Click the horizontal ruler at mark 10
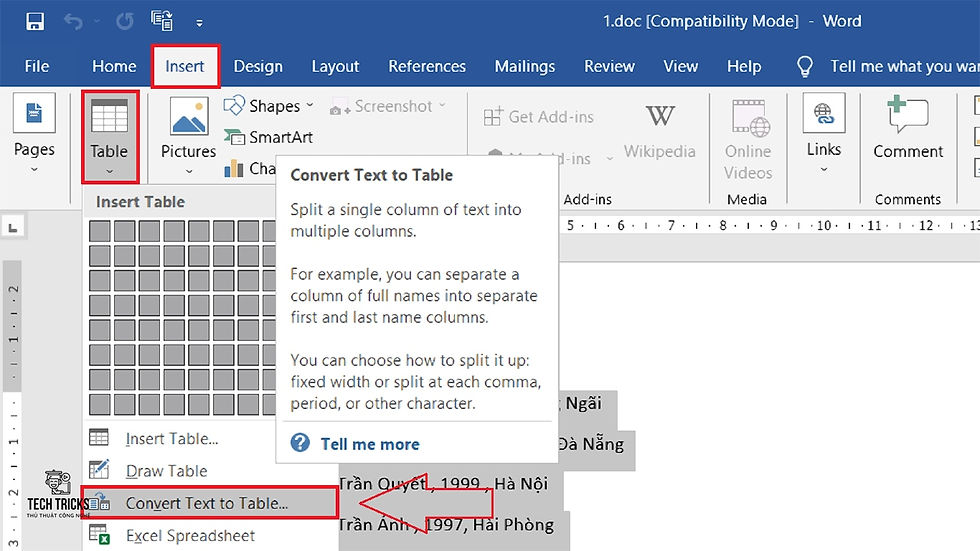This screenshot has width=980, height=551. tap(824, 226)
